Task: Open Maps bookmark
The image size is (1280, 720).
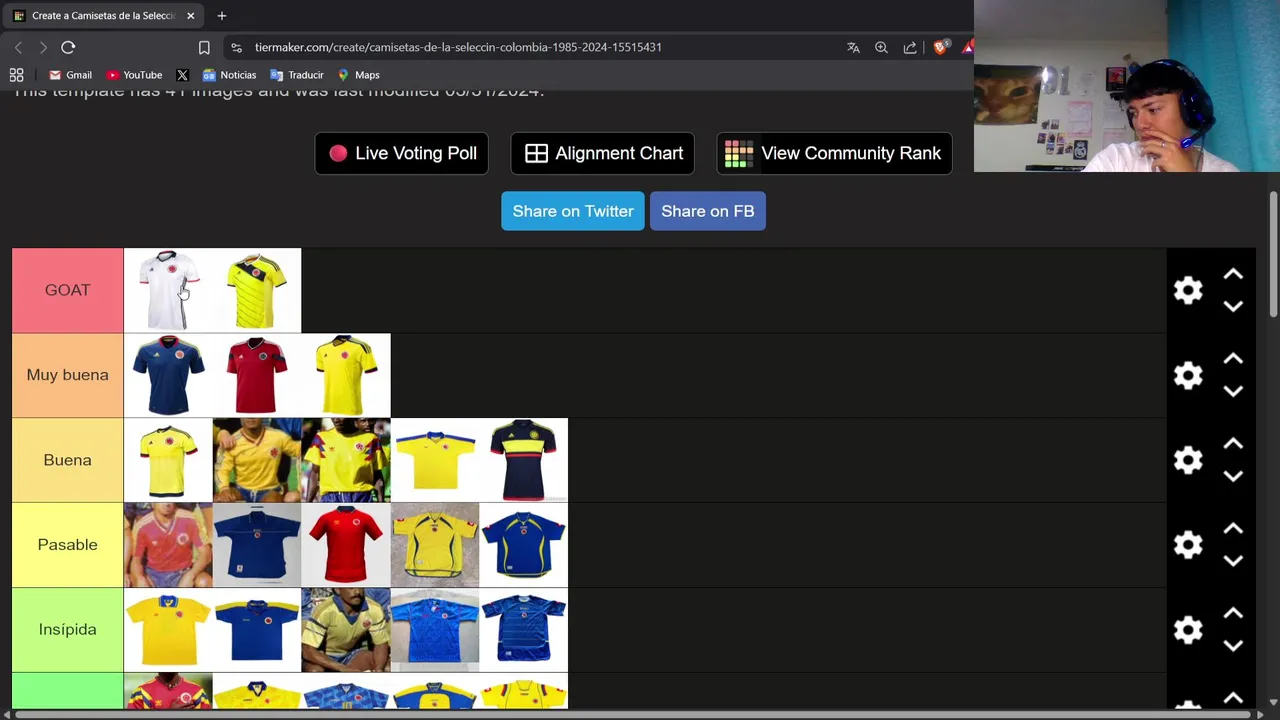Action: (x=358, y=75)
